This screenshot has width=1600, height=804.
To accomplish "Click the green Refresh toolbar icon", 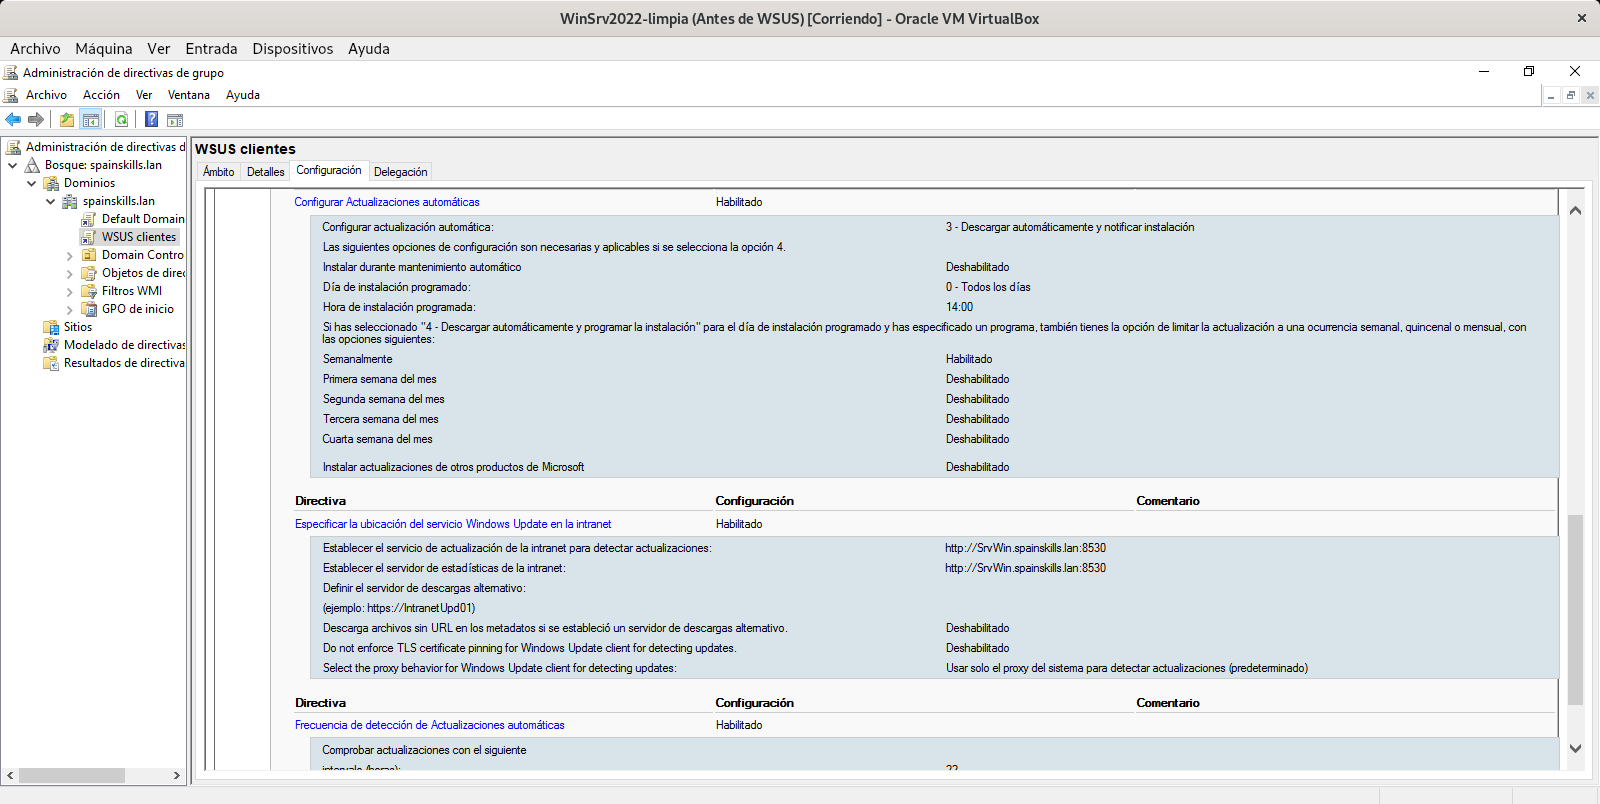I will pyautogui.click(x=121, y=120).
